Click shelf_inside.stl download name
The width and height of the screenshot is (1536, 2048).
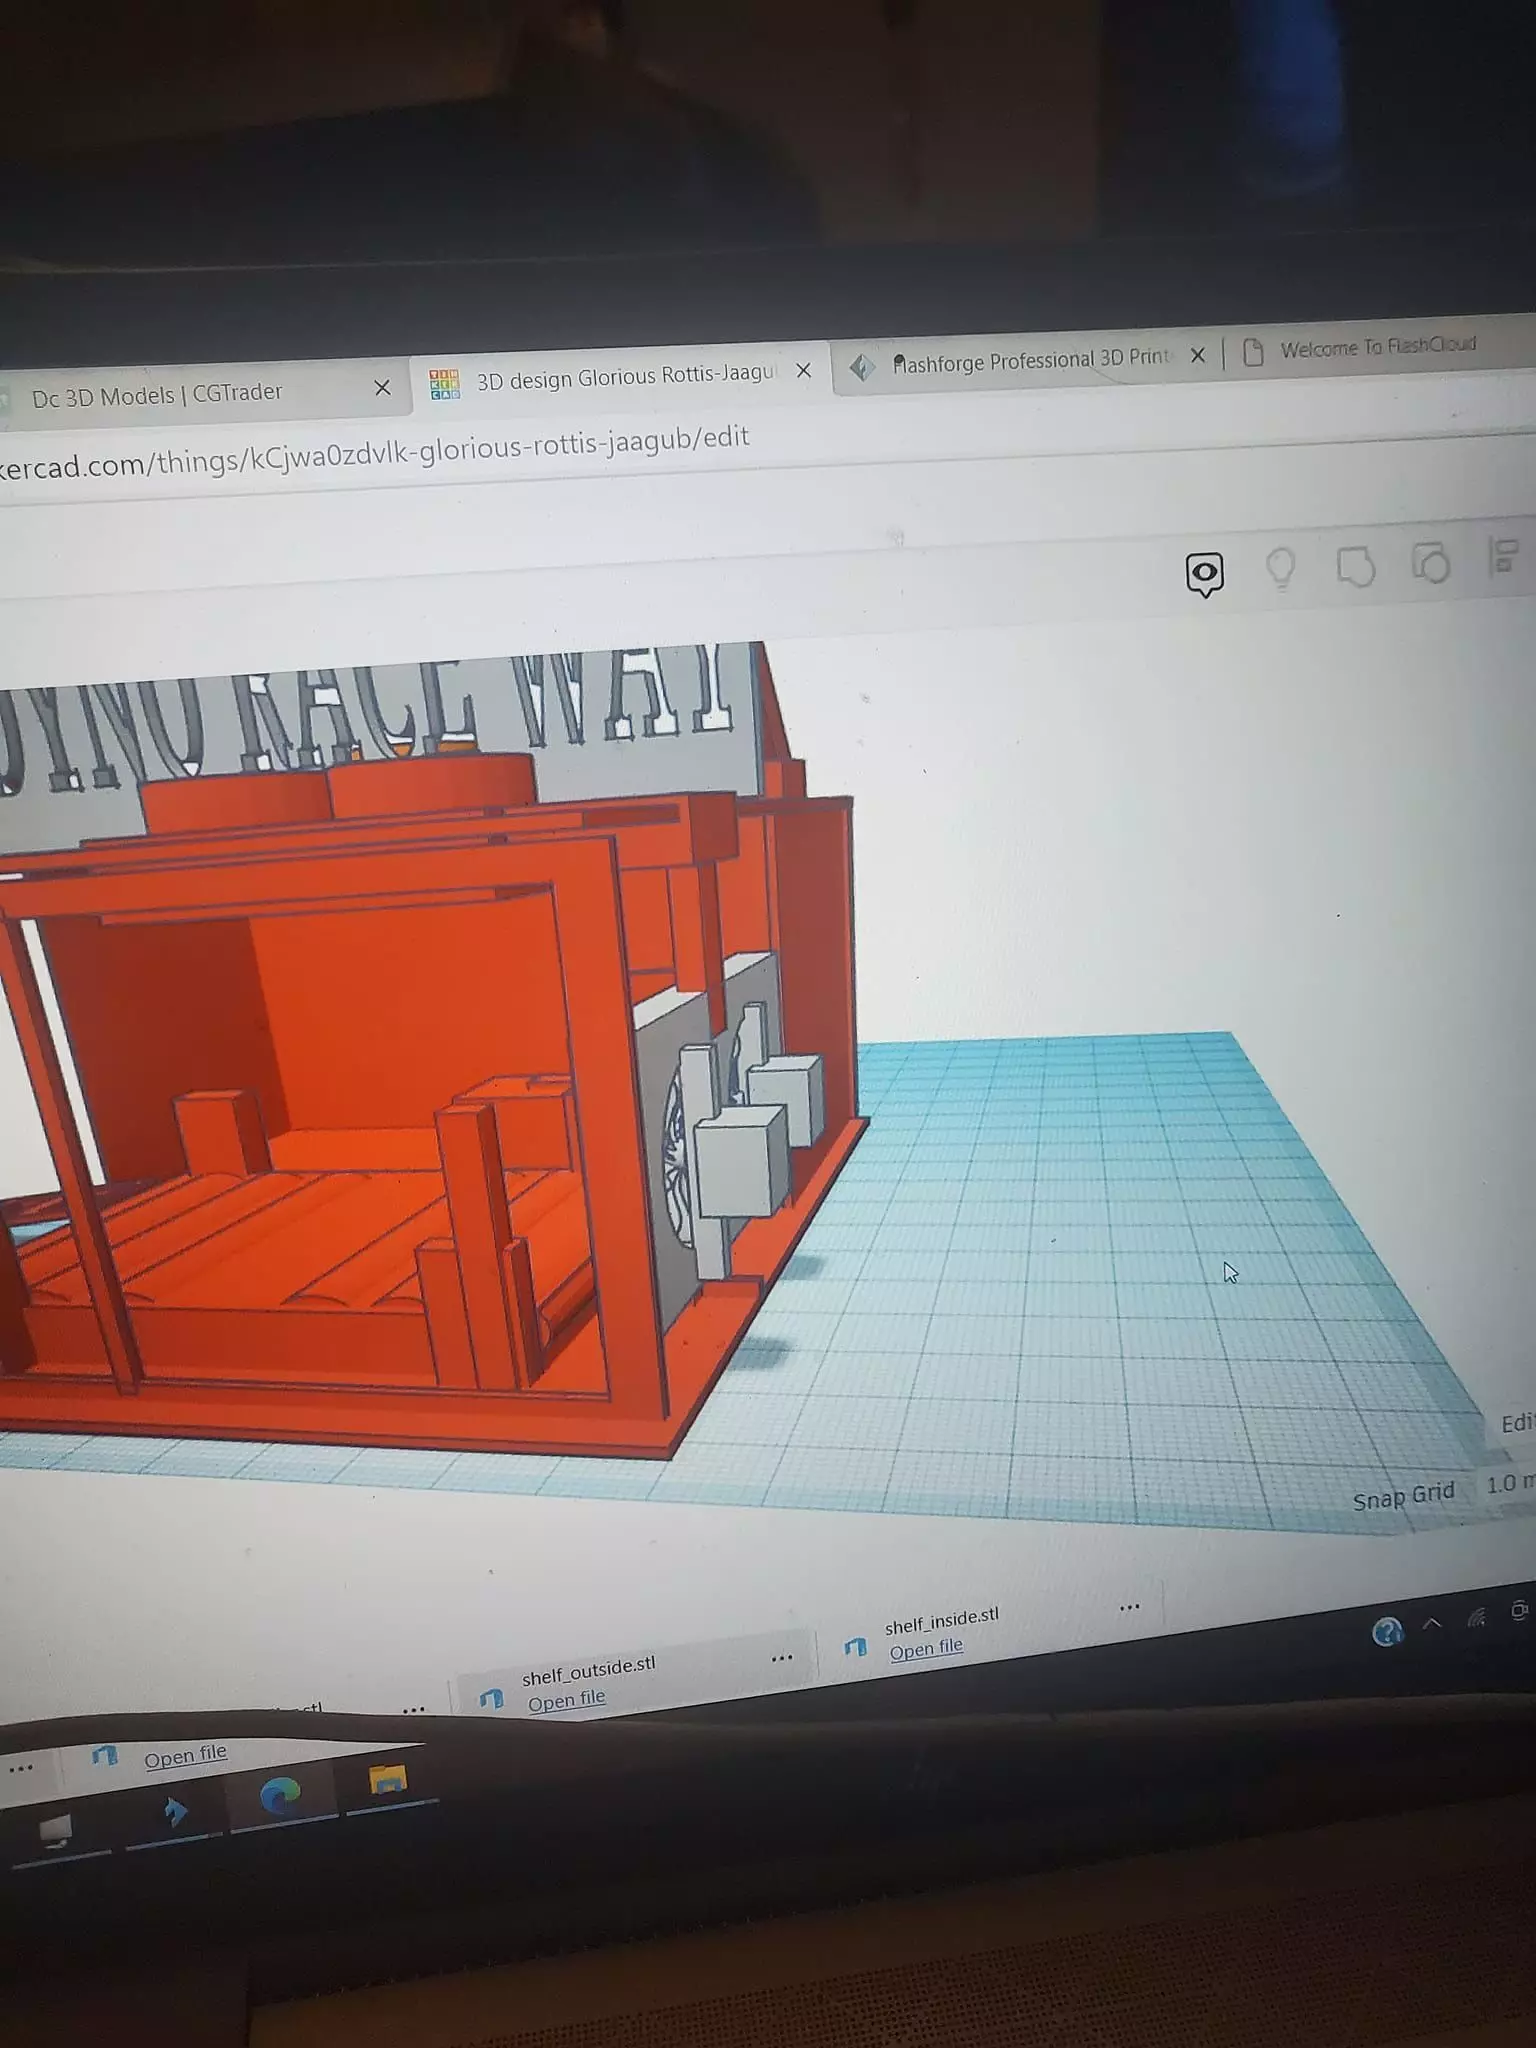(x=941, y=1620)
